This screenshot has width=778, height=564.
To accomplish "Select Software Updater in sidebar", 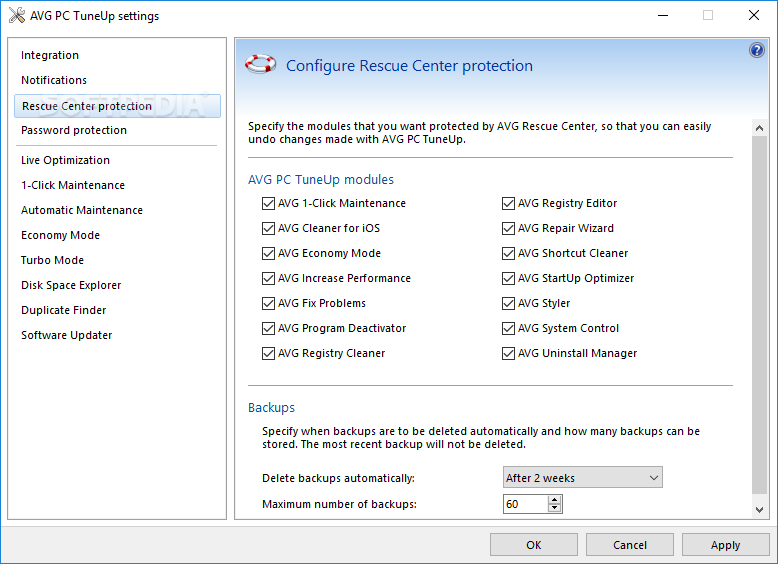I will click(x=66, y=335).
